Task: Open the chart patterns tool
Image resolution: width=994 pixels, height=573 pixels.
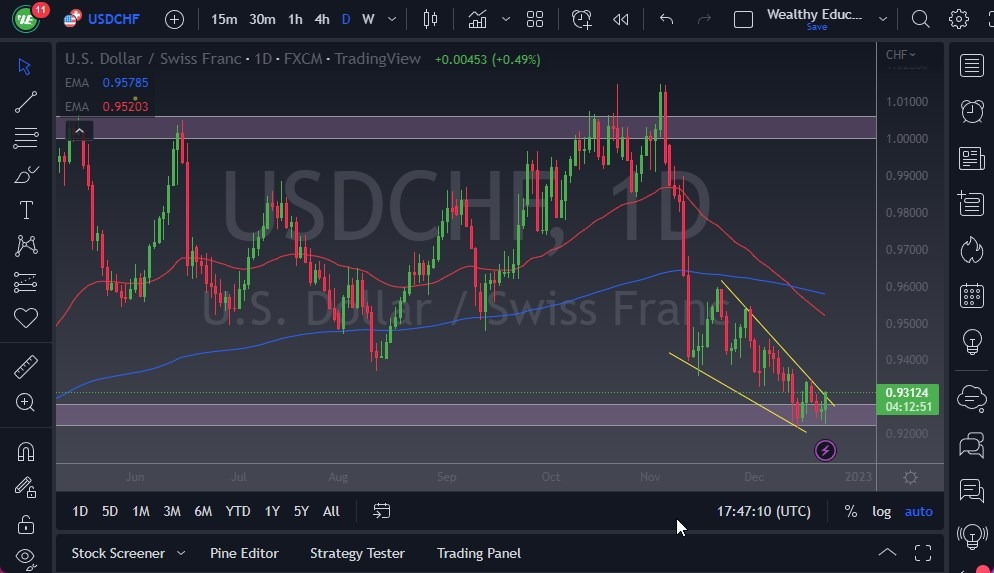Action: [x=25, y=246]
